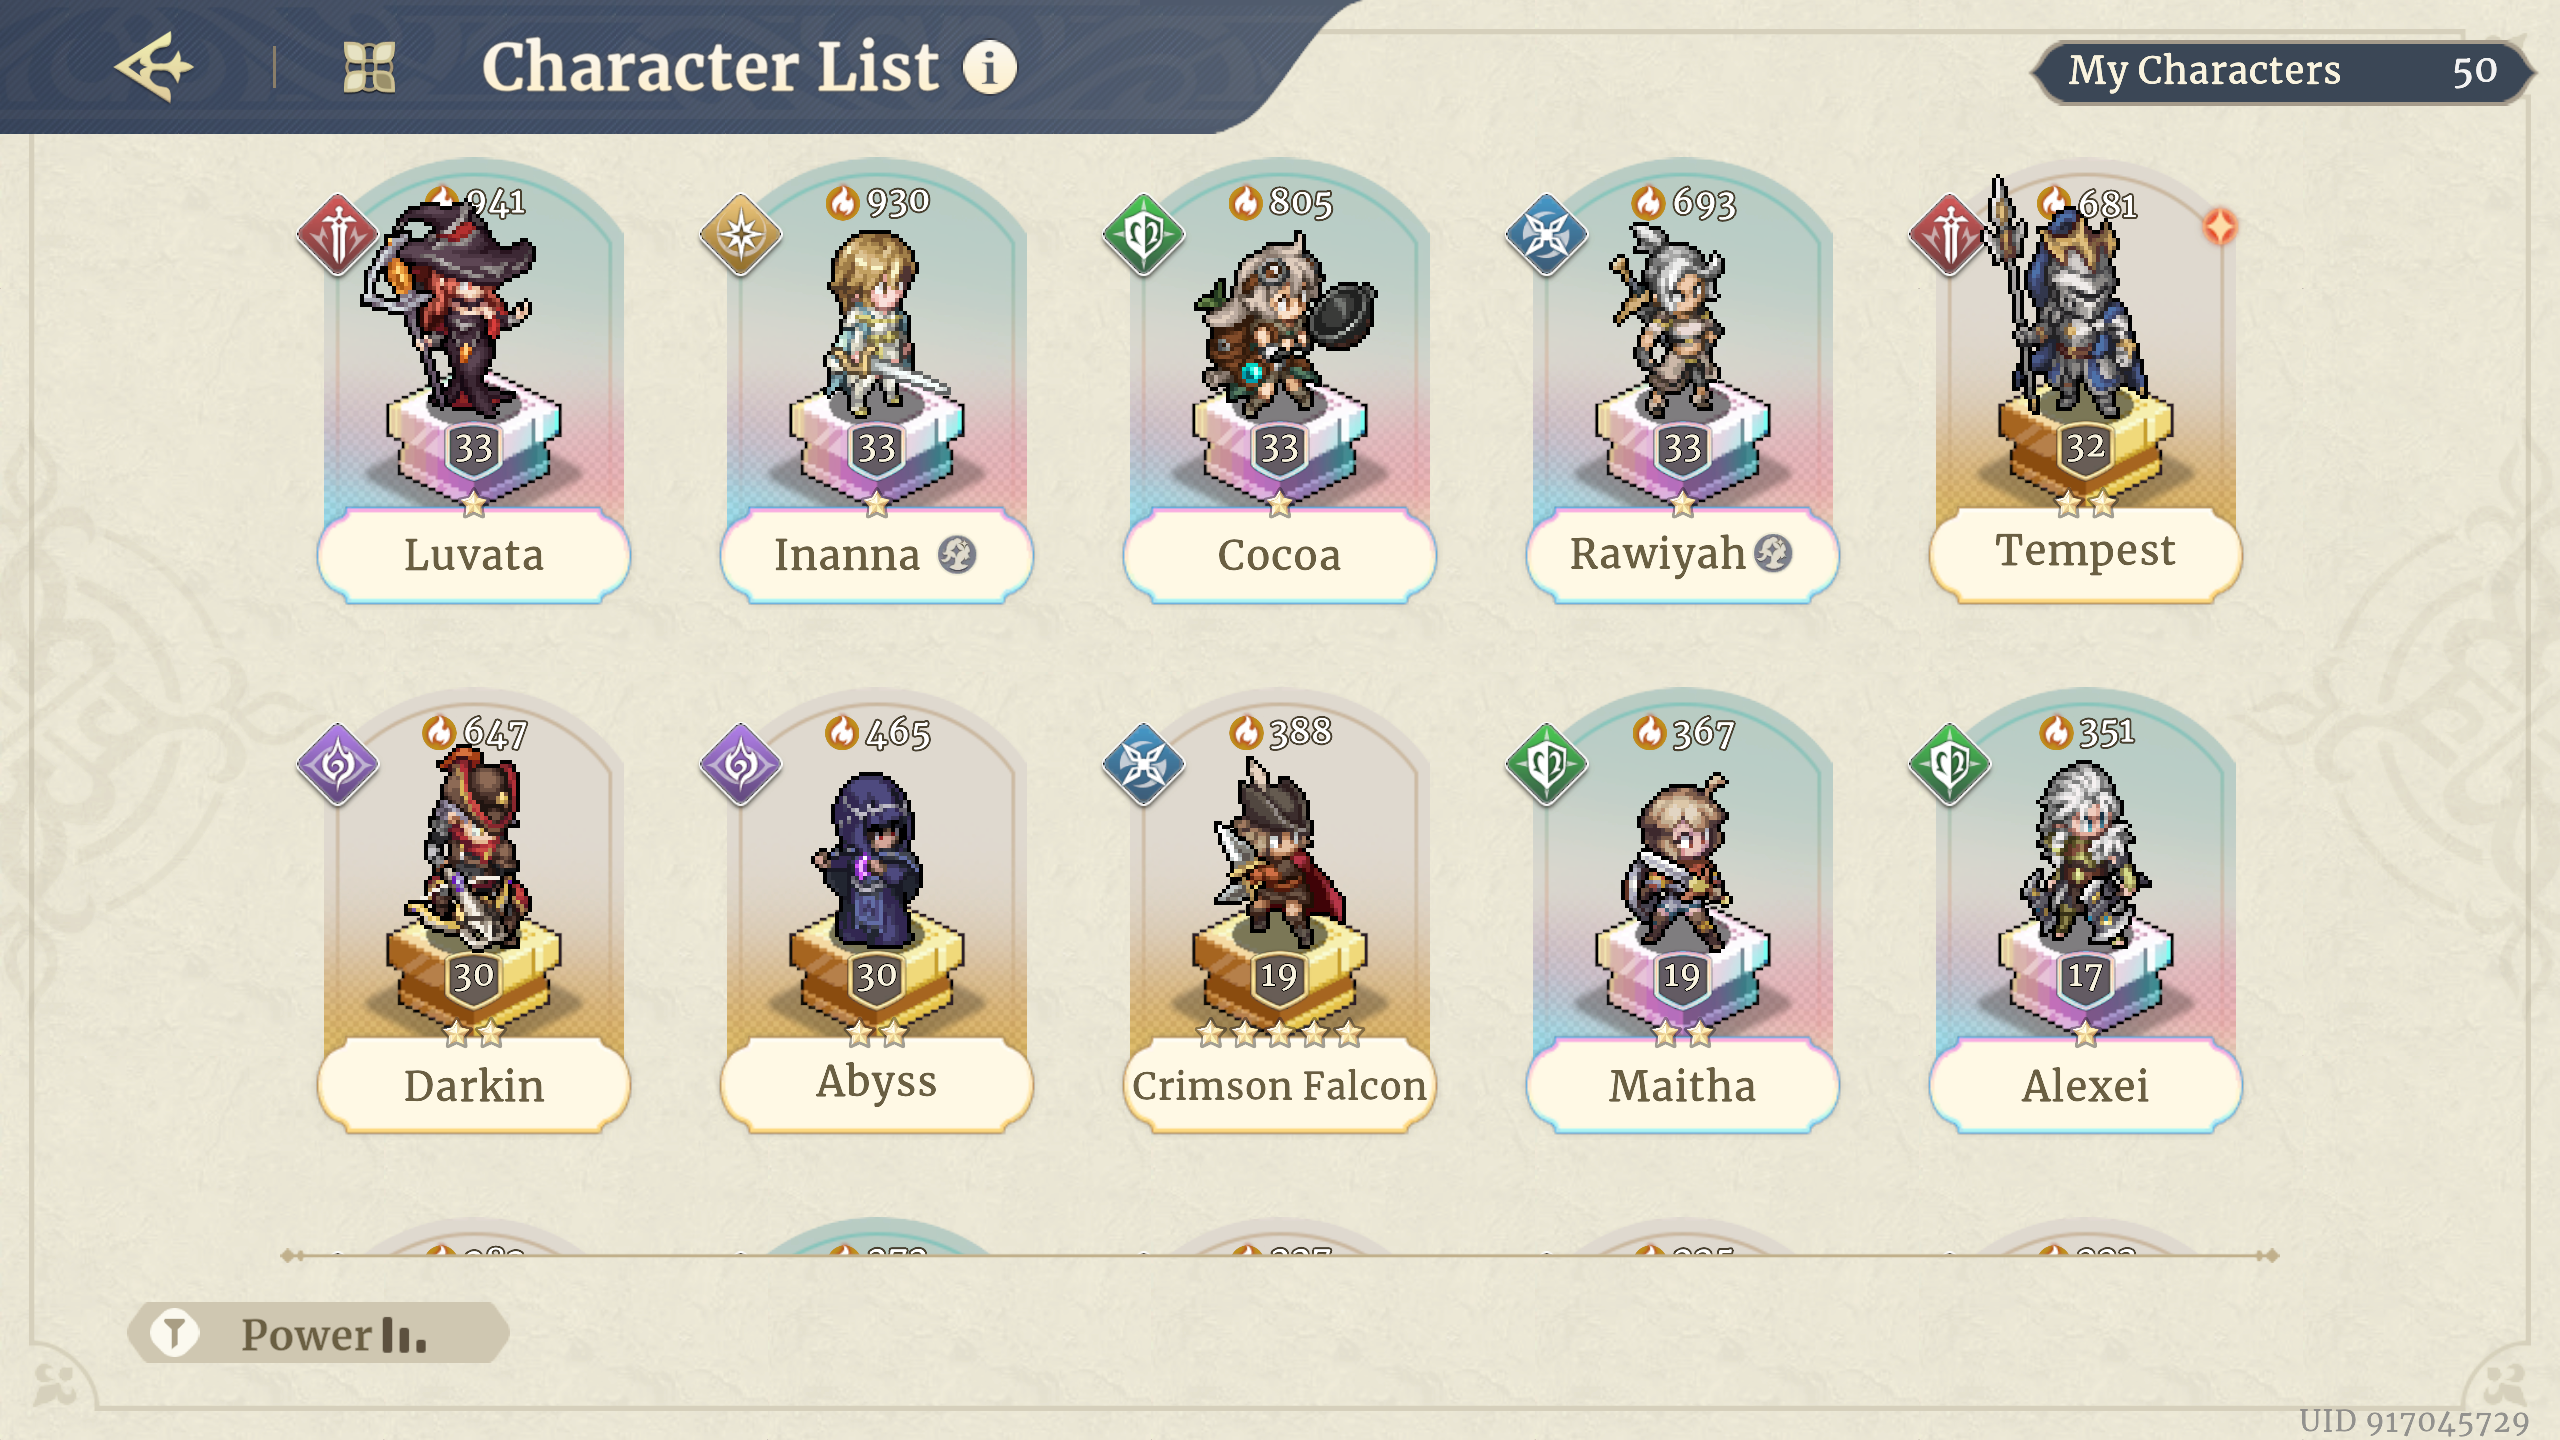
Task: Select the red sword class icon on Luvata
Action: pos(338,235)
